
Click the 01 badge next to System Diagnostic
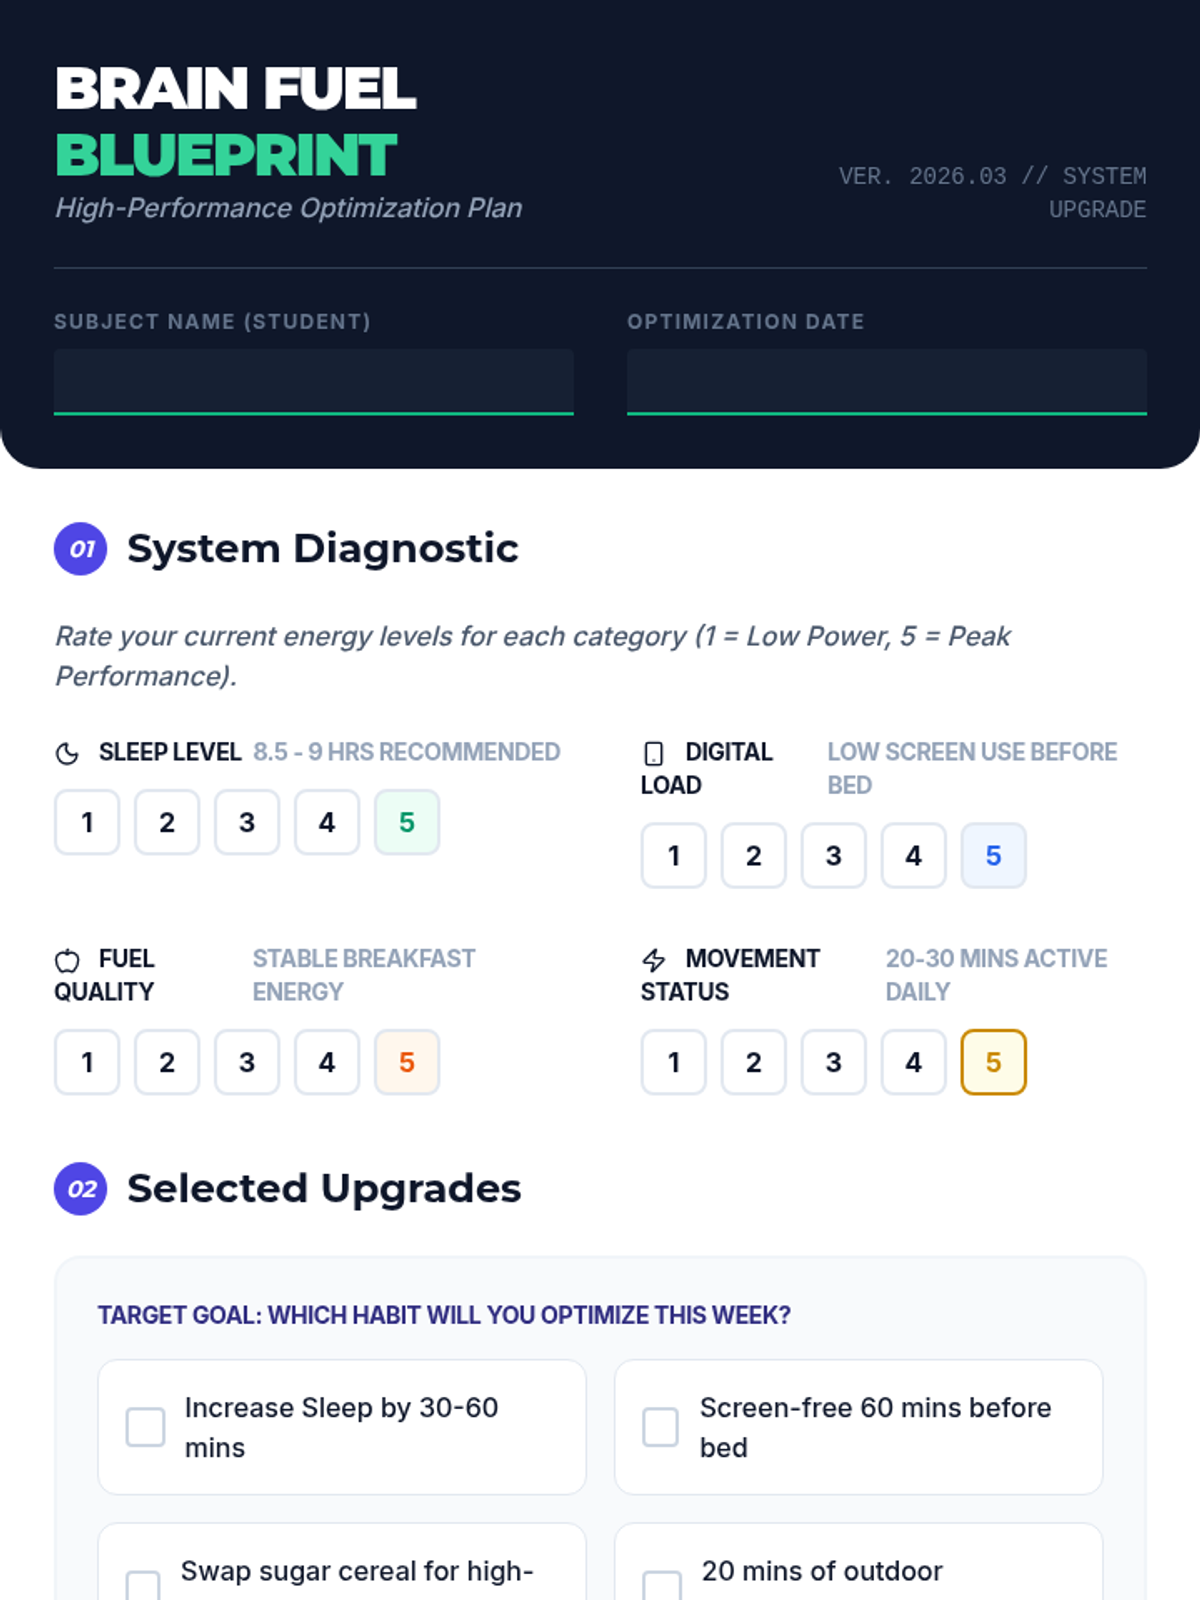point(81,548)
